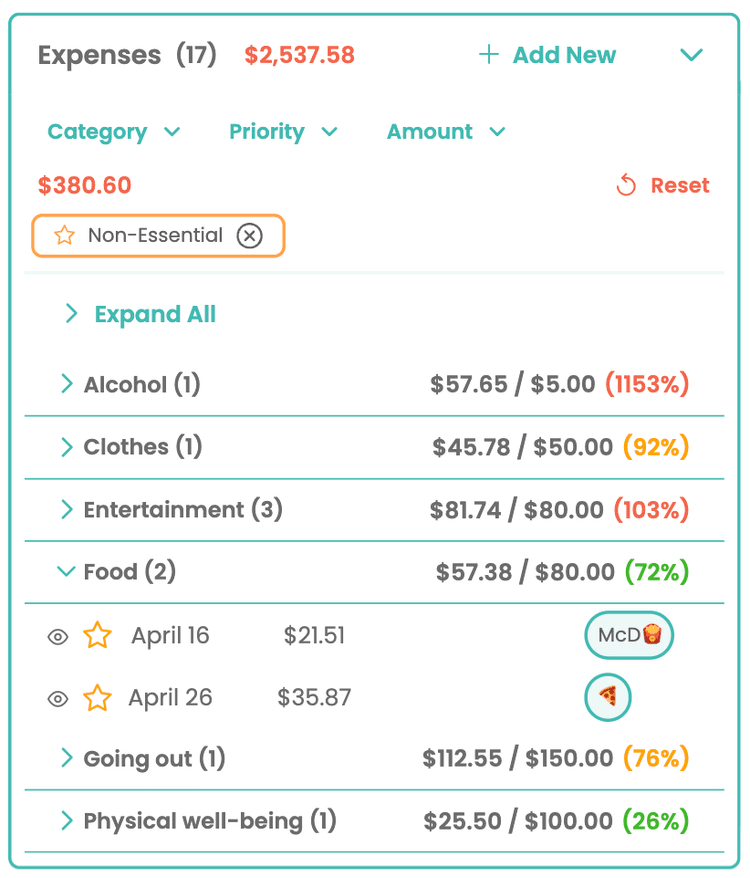The image size is (750, 878).
Task: Toggle visibility of the April 26 expense
Action: click(57, 697)
